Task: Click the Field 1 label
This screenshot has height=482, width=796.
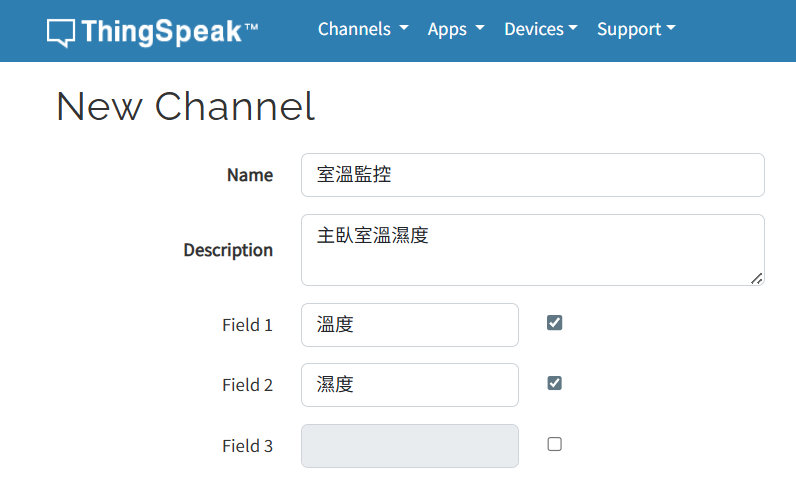Action: point(247,325)
